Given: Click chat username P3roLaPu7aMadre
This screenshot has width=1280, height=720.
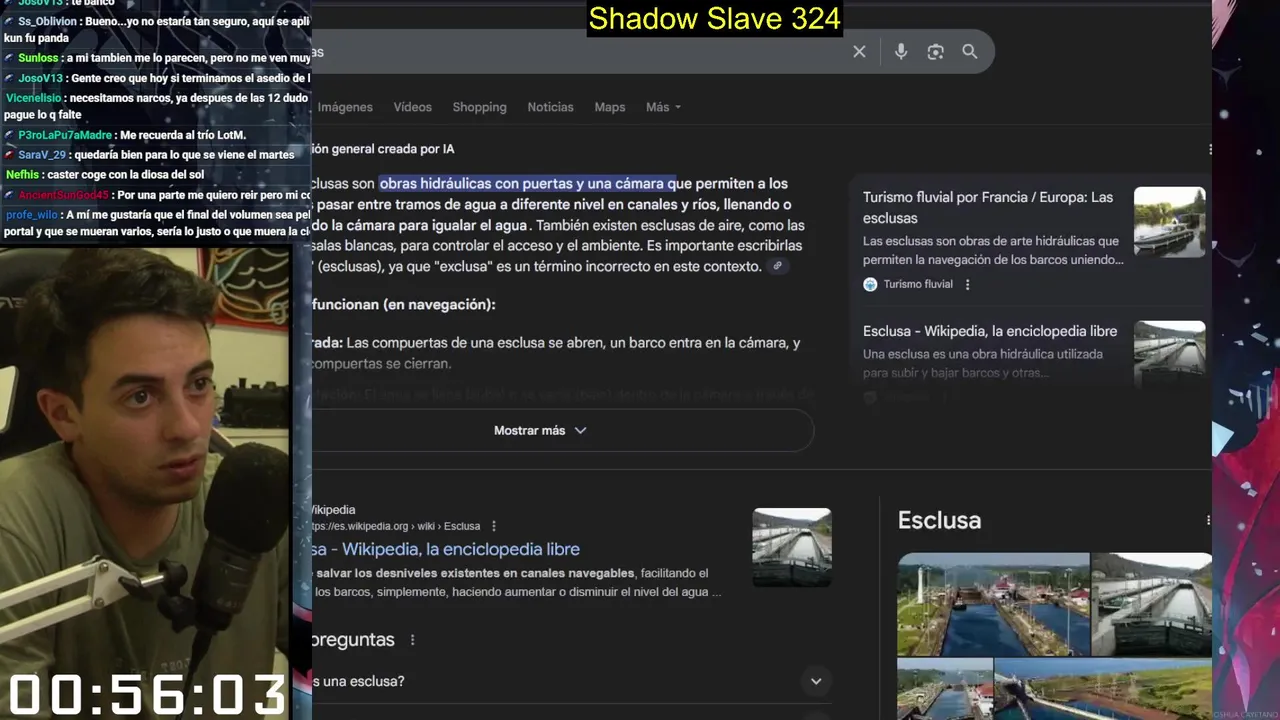Looking at the screenshot, I should (65, 135).
